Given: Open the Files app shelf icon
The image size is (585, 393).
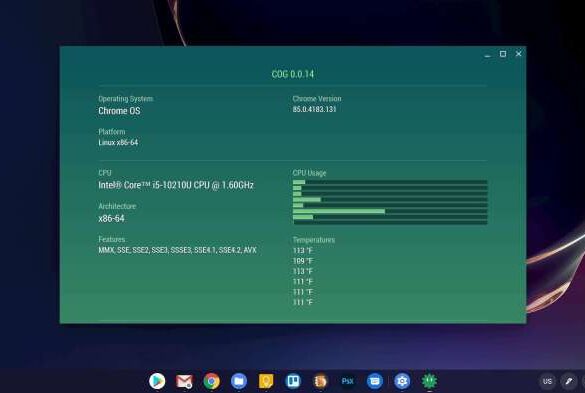Looking at the screenshot, I should (239, 381).
